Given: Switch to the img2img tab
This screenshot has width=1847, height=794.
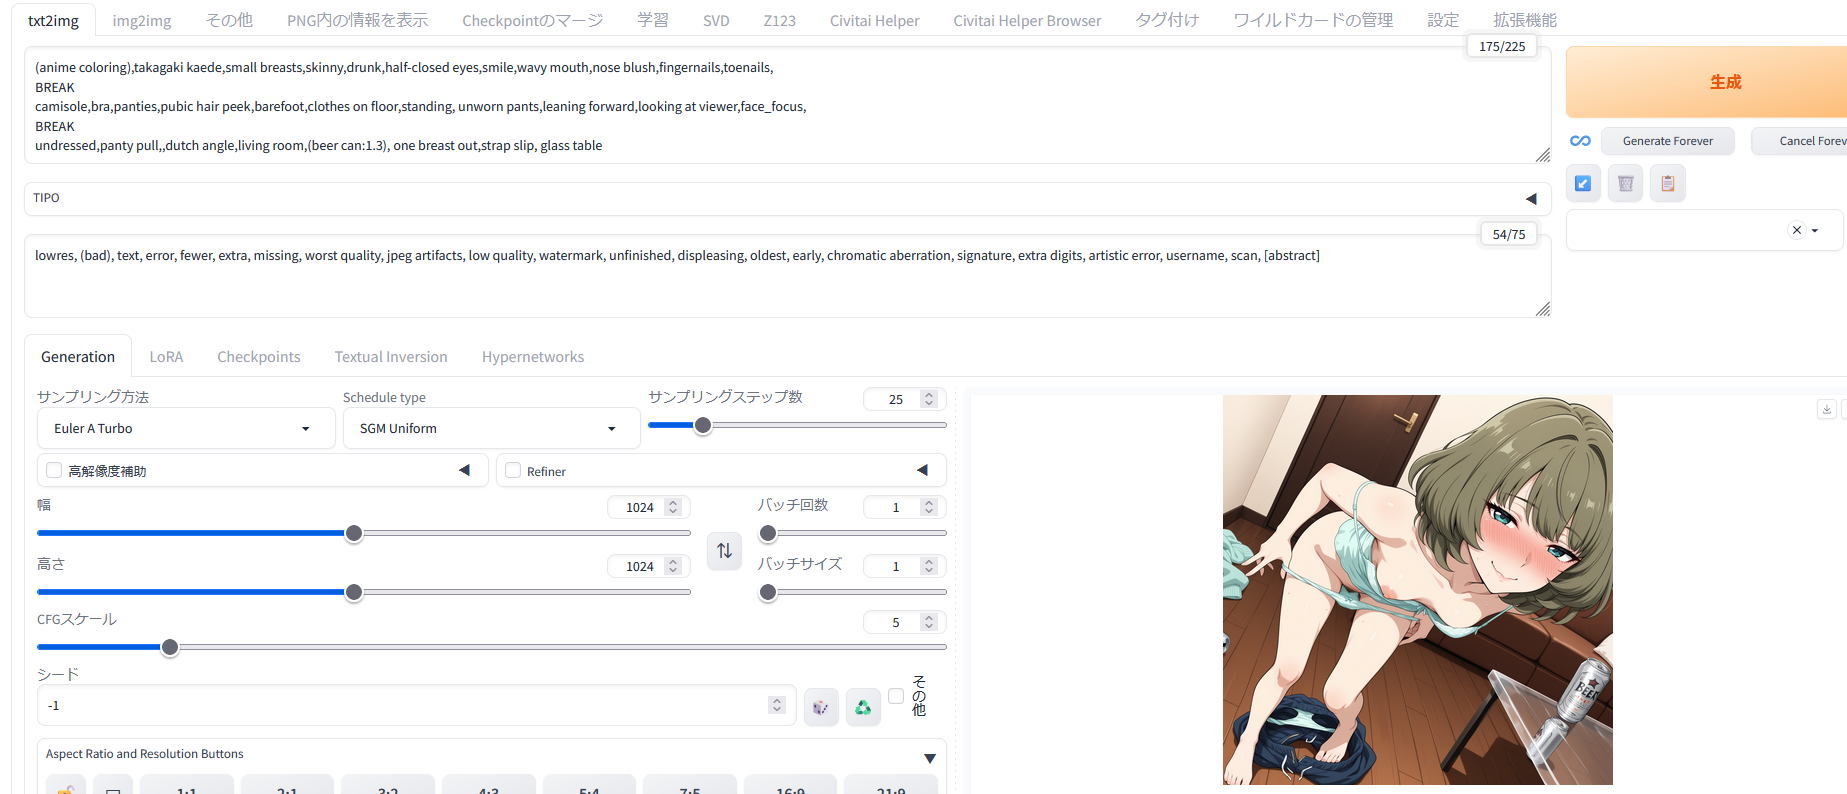Looking at the screenshot, I should tap(141, 20).
